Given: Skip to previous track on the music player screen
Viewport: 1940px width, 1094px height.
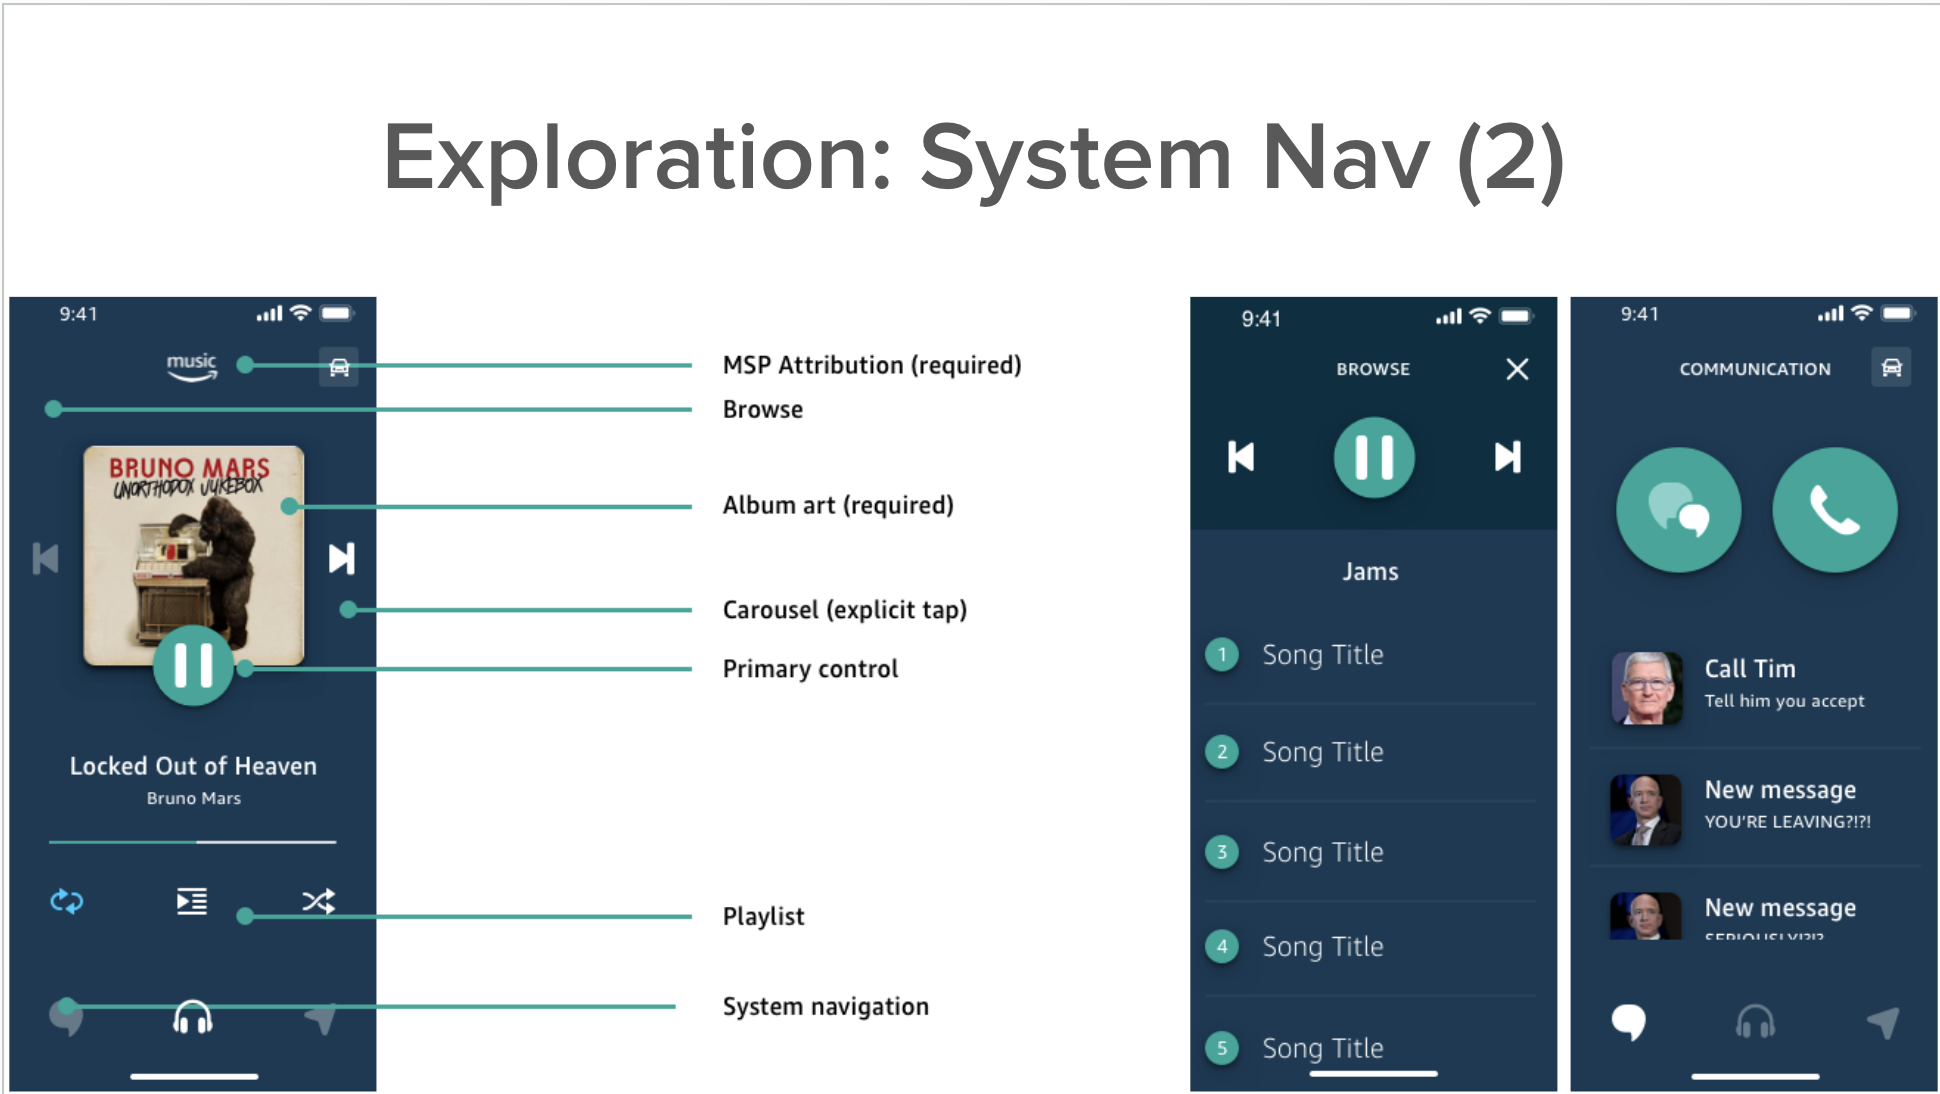Looking at the screenshot, I should 46,558.
